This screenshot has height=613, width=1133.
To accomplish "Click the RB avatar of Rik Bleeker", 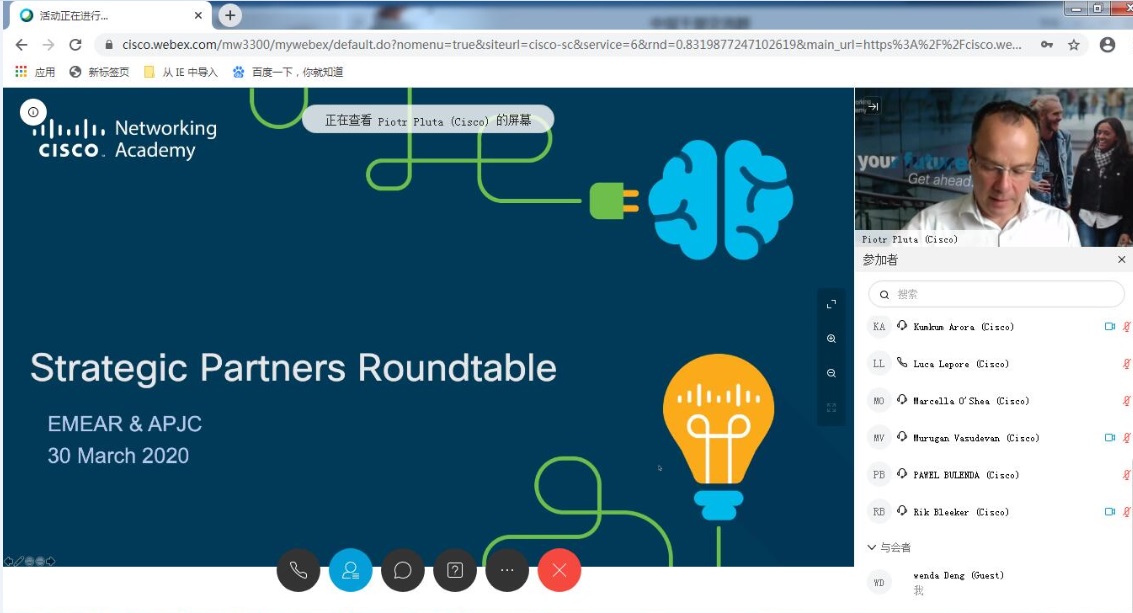I will (x=879, y=512).
